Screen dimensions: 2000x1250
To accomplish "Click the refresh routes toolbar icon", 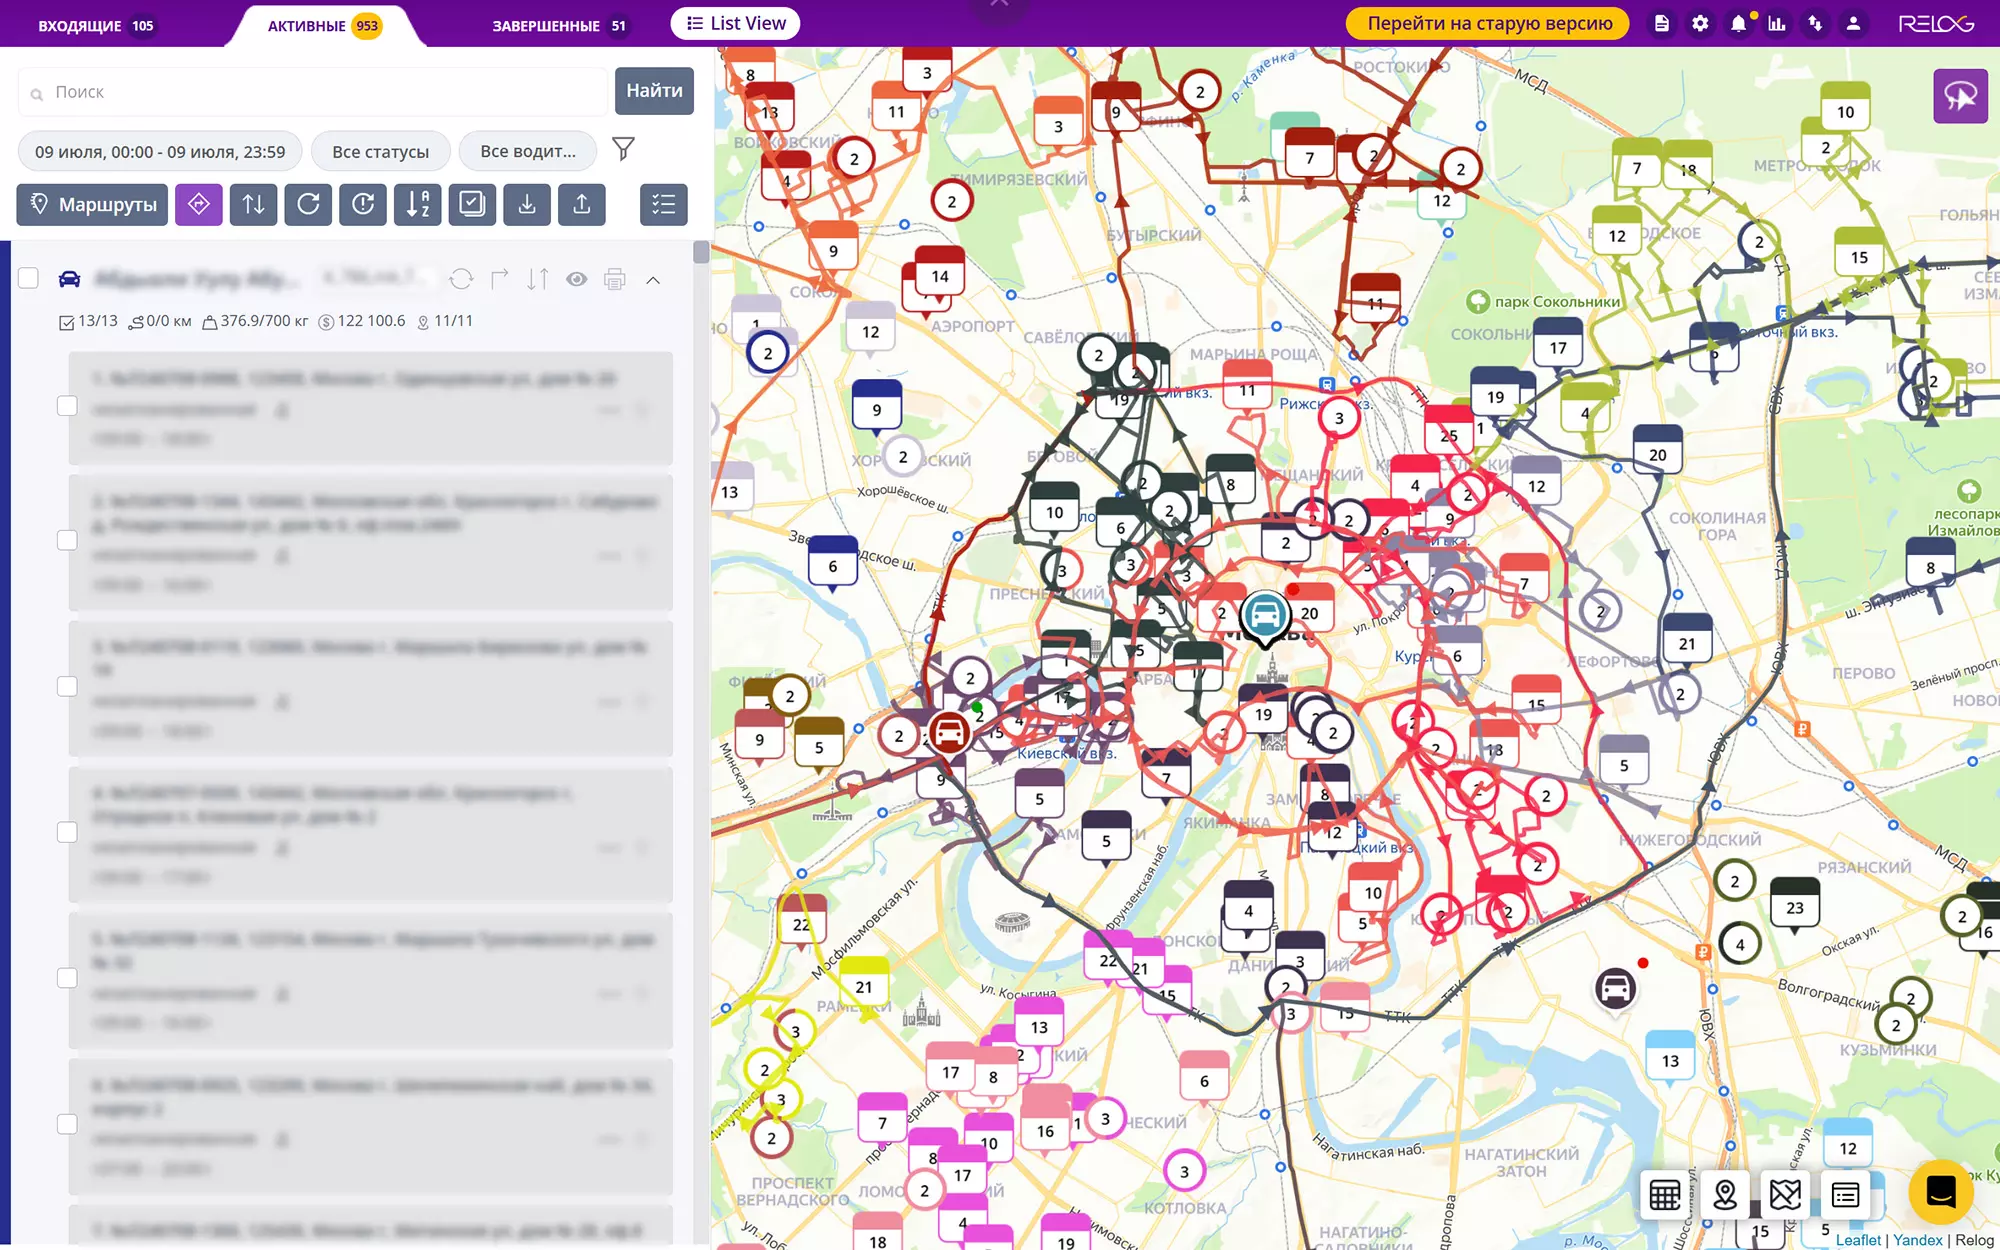I will point(308,205).
